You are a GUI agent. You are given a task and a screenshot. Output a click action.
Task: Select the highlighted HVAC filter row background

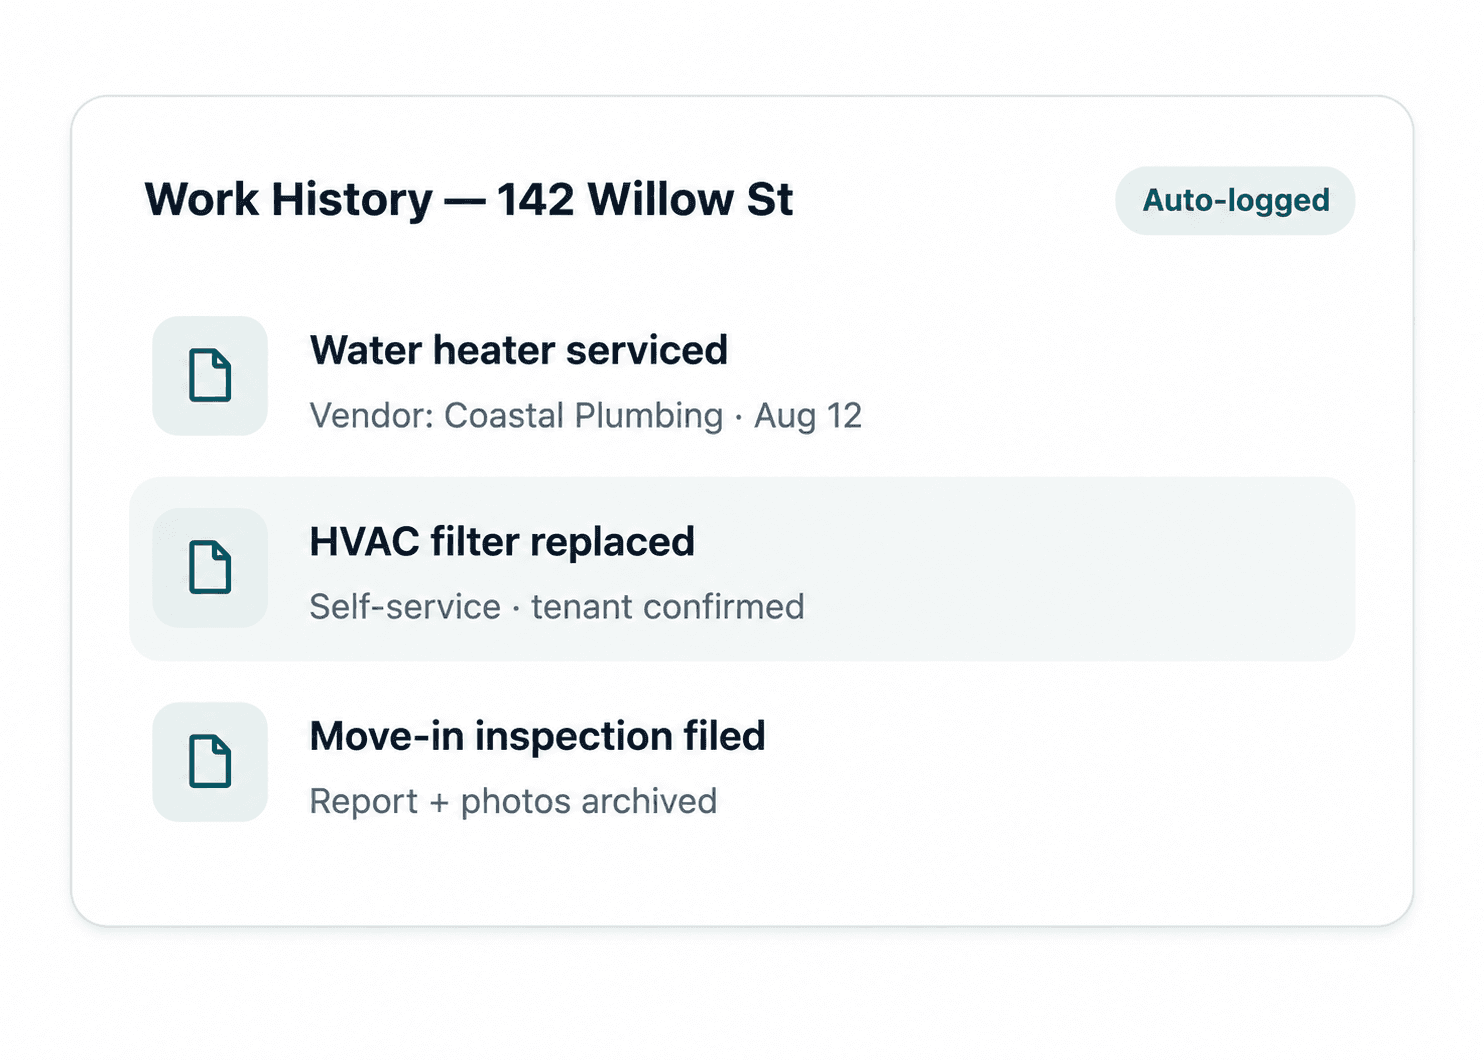click(x=742, y=569)
